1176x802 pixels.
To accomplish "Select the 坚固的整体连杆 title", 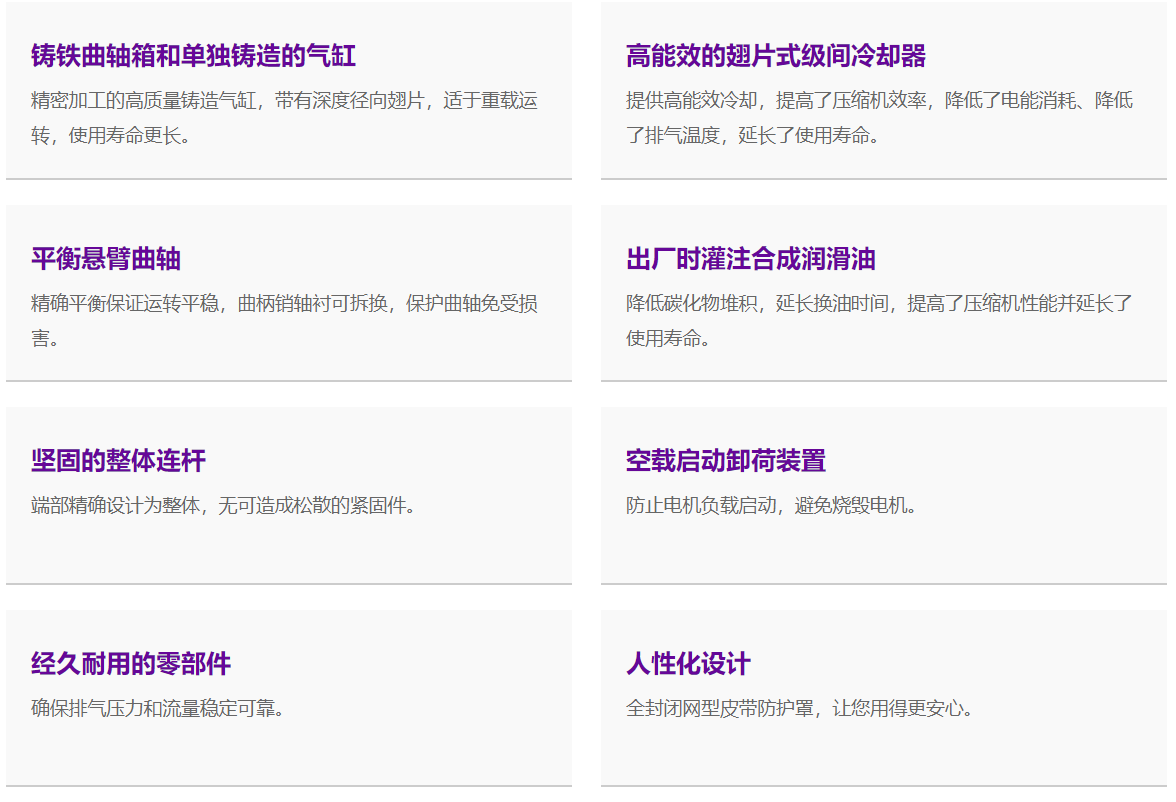I will click(x=118, y=461).
